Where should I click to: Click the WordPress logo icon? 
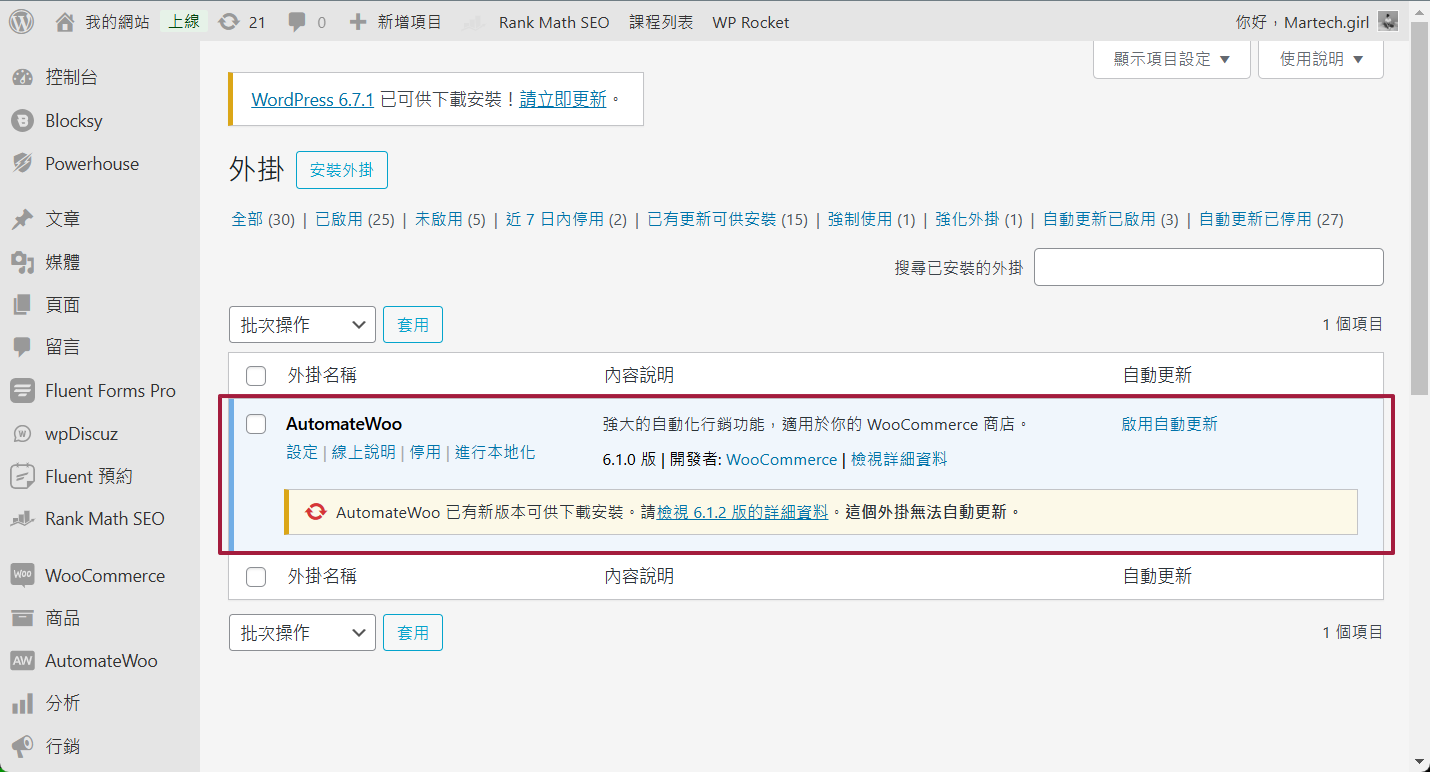22,21
